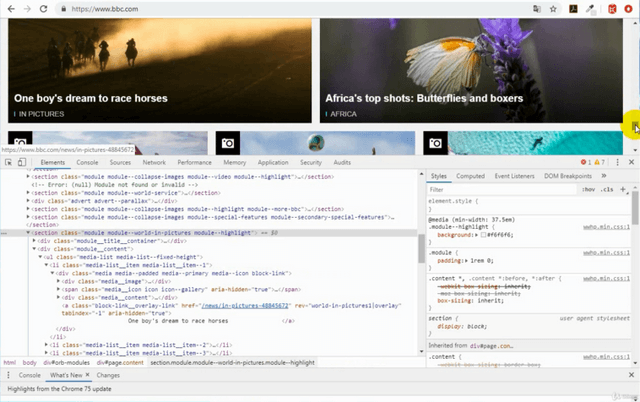Click the #f6f6f6 background color swatch
This screenshot has width=640, height=402.
click(x=484, y=234)
